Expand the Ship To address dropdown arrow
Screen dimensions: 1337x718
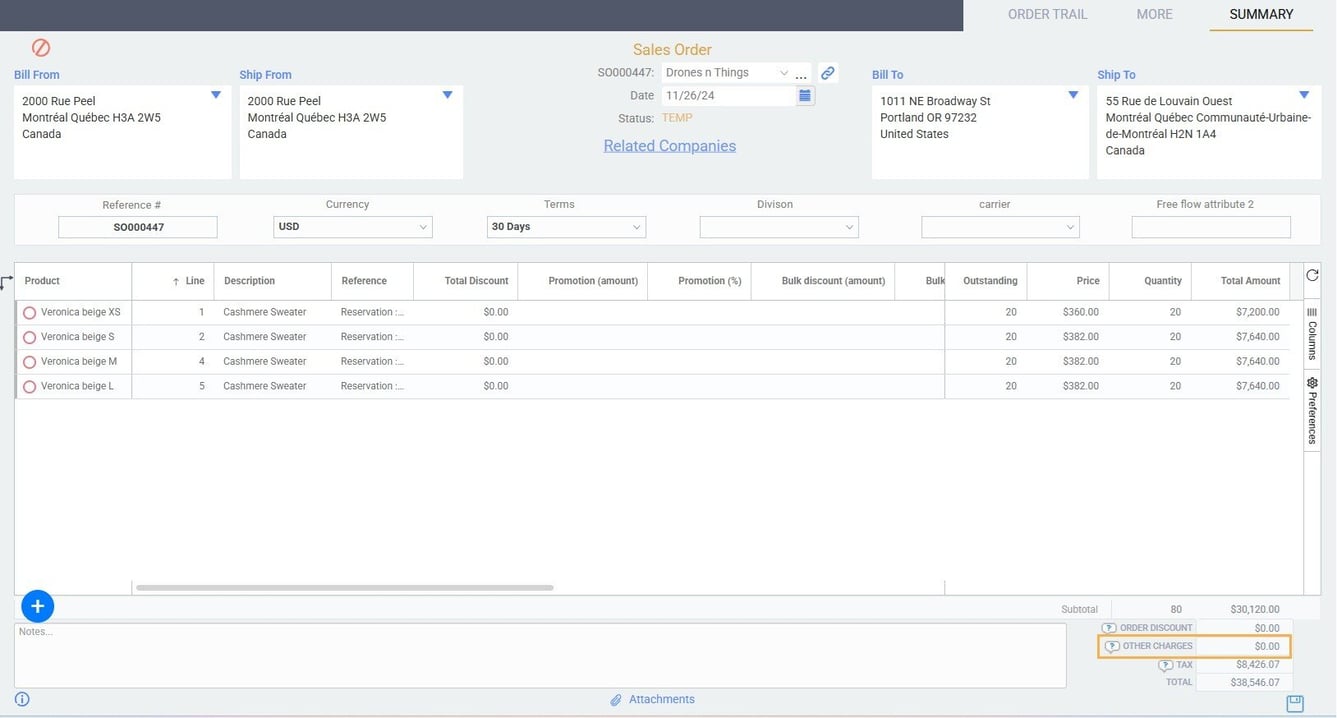[x=1304, y=95]
